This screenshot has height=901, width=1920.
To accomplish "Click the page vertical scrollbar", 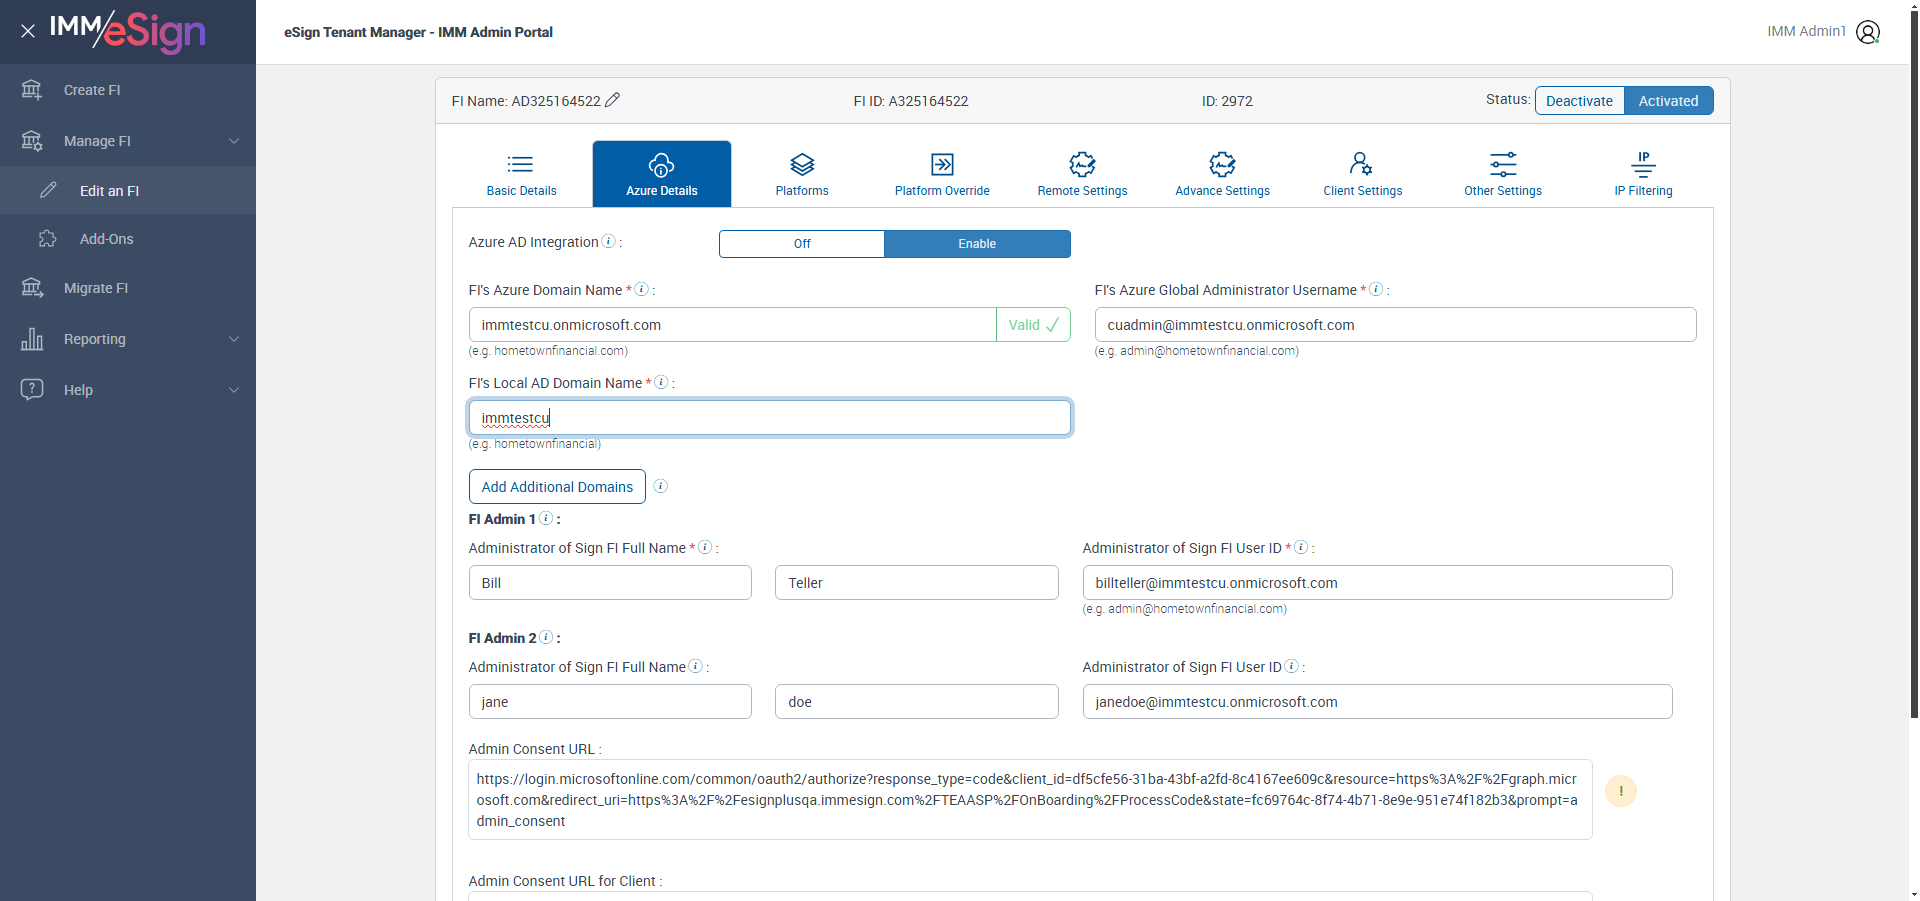I will 1914,360.
